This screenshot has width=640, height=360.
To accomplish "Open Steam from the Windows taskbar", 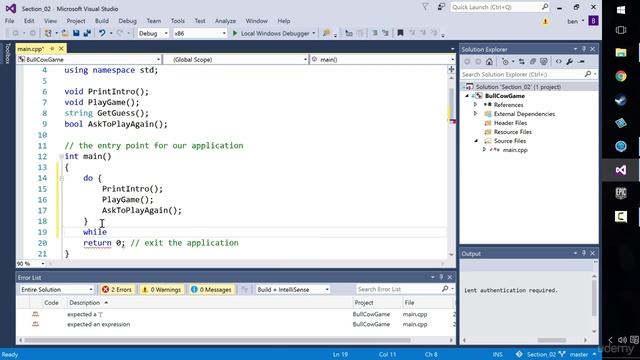I will click(x=621, y=100).
